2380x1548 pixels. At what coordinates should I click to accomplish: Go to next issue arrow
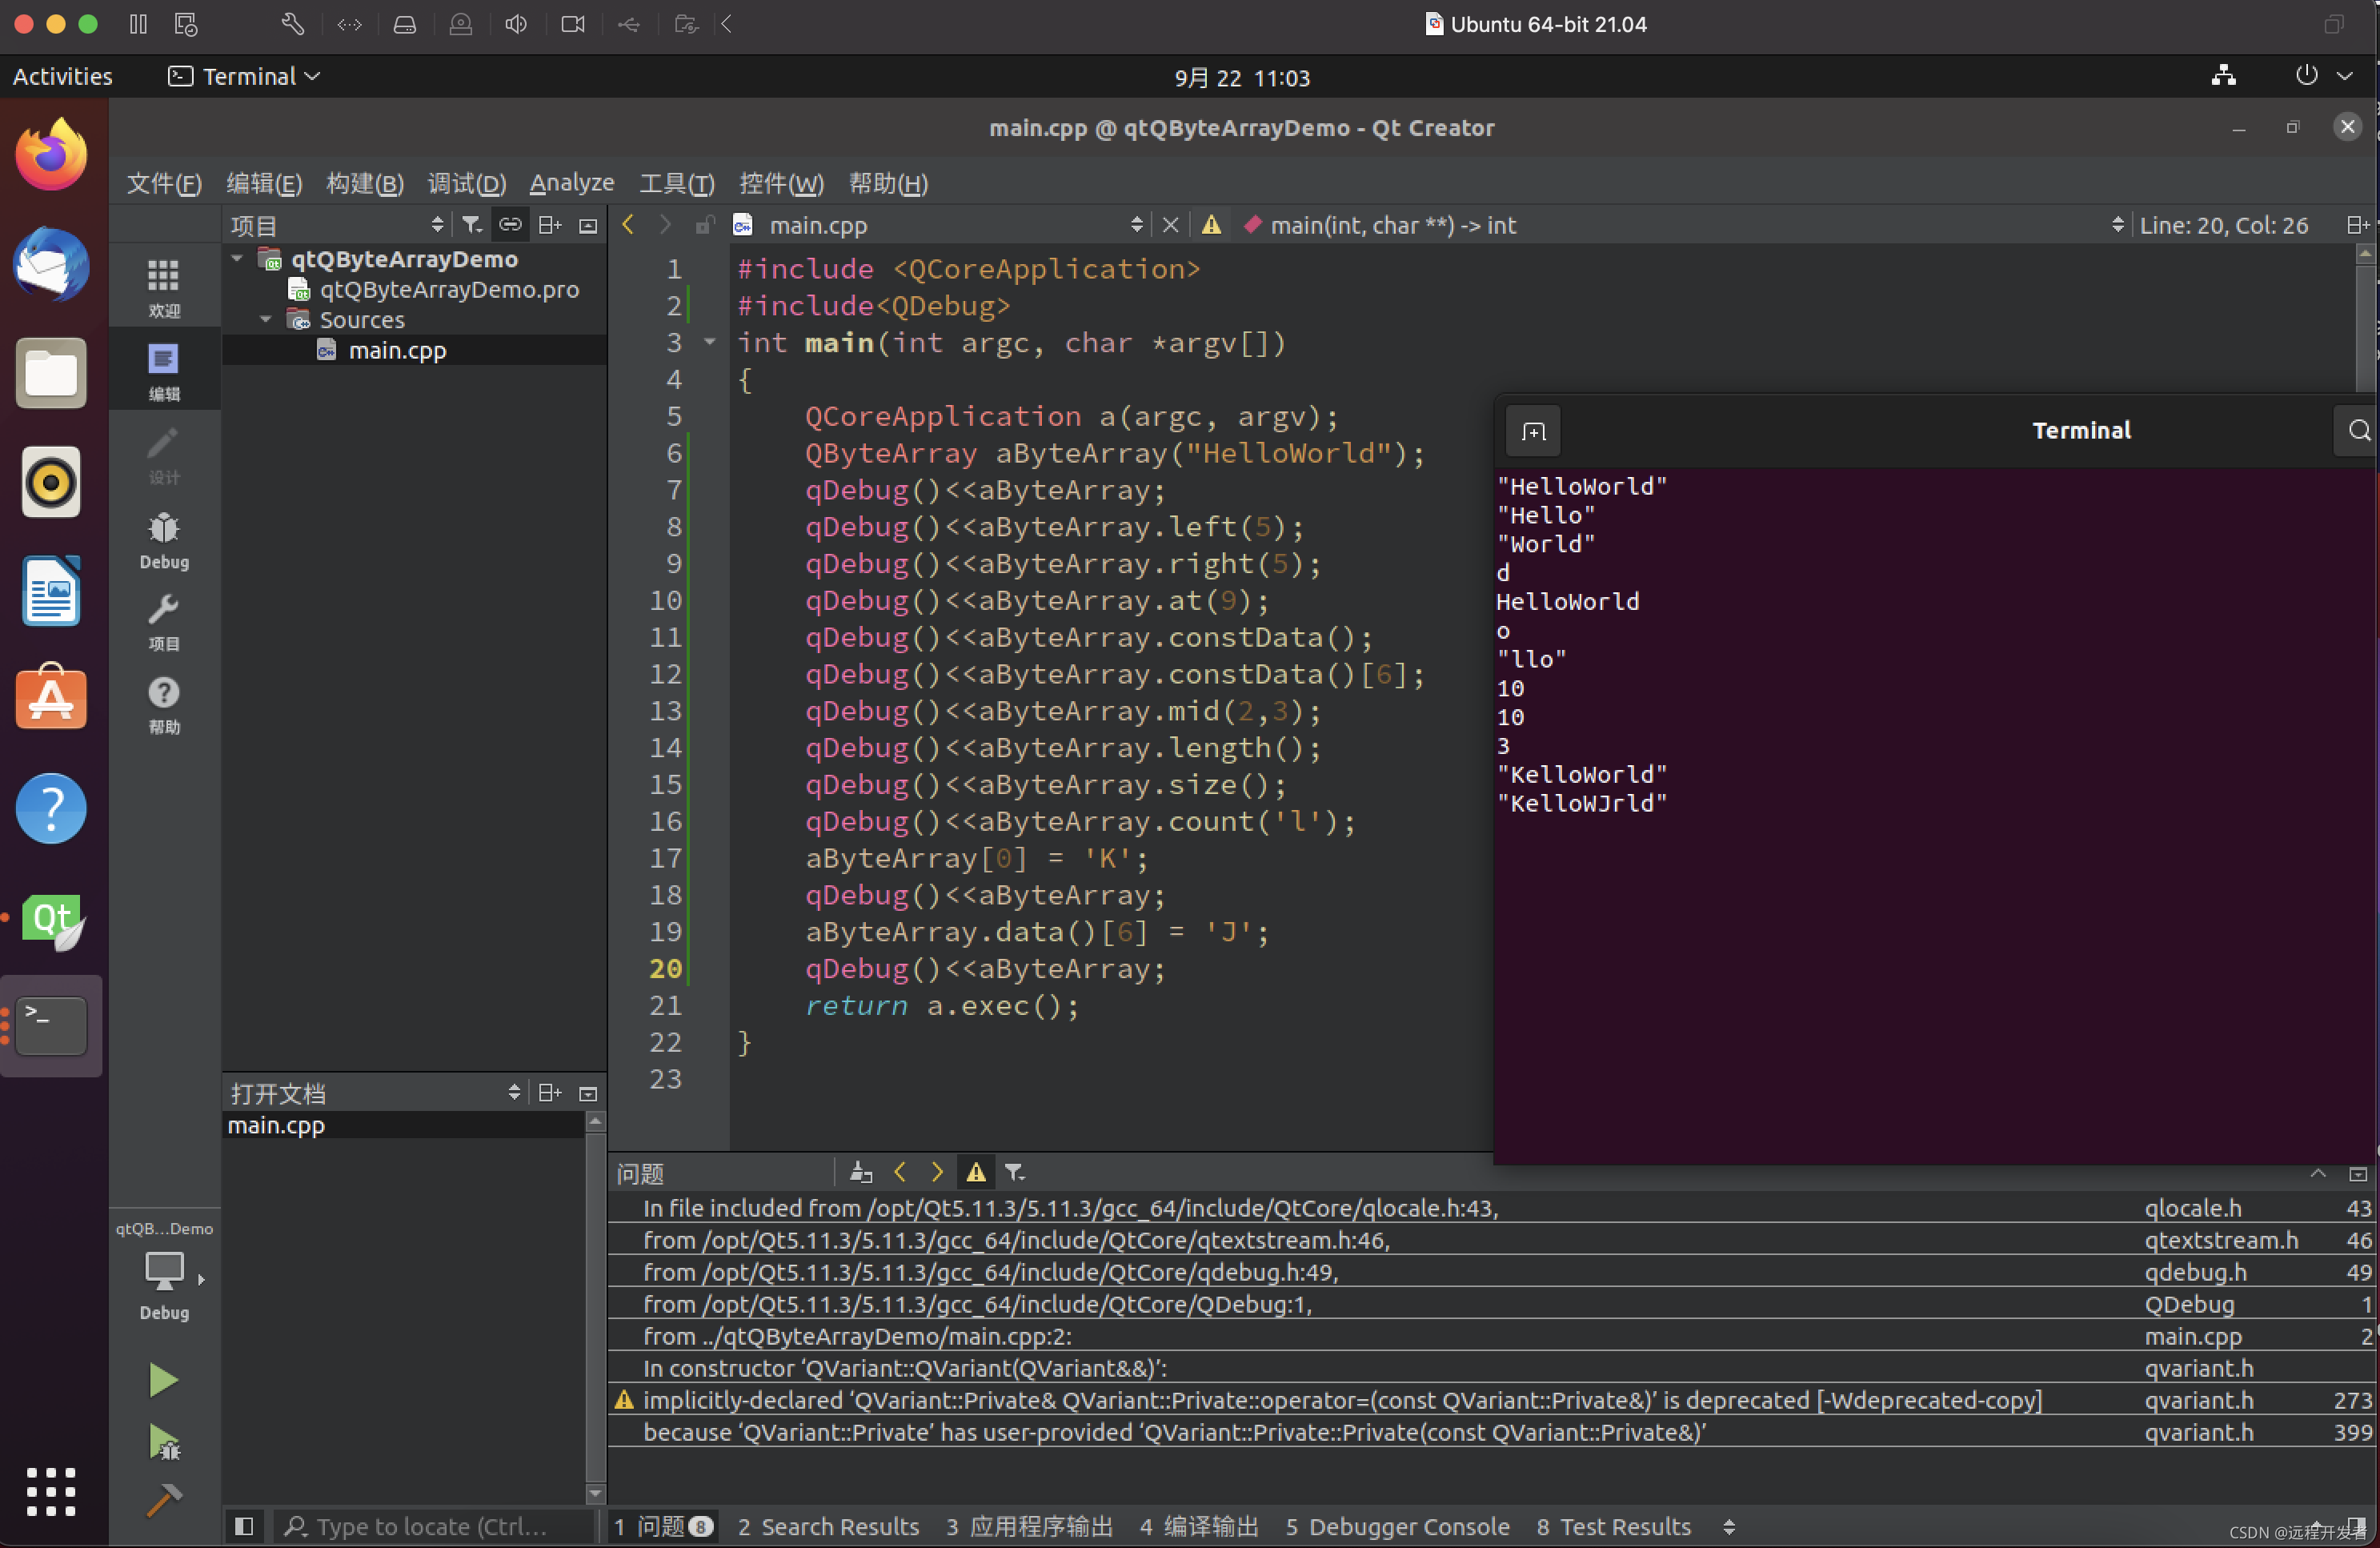point(937,1172)
